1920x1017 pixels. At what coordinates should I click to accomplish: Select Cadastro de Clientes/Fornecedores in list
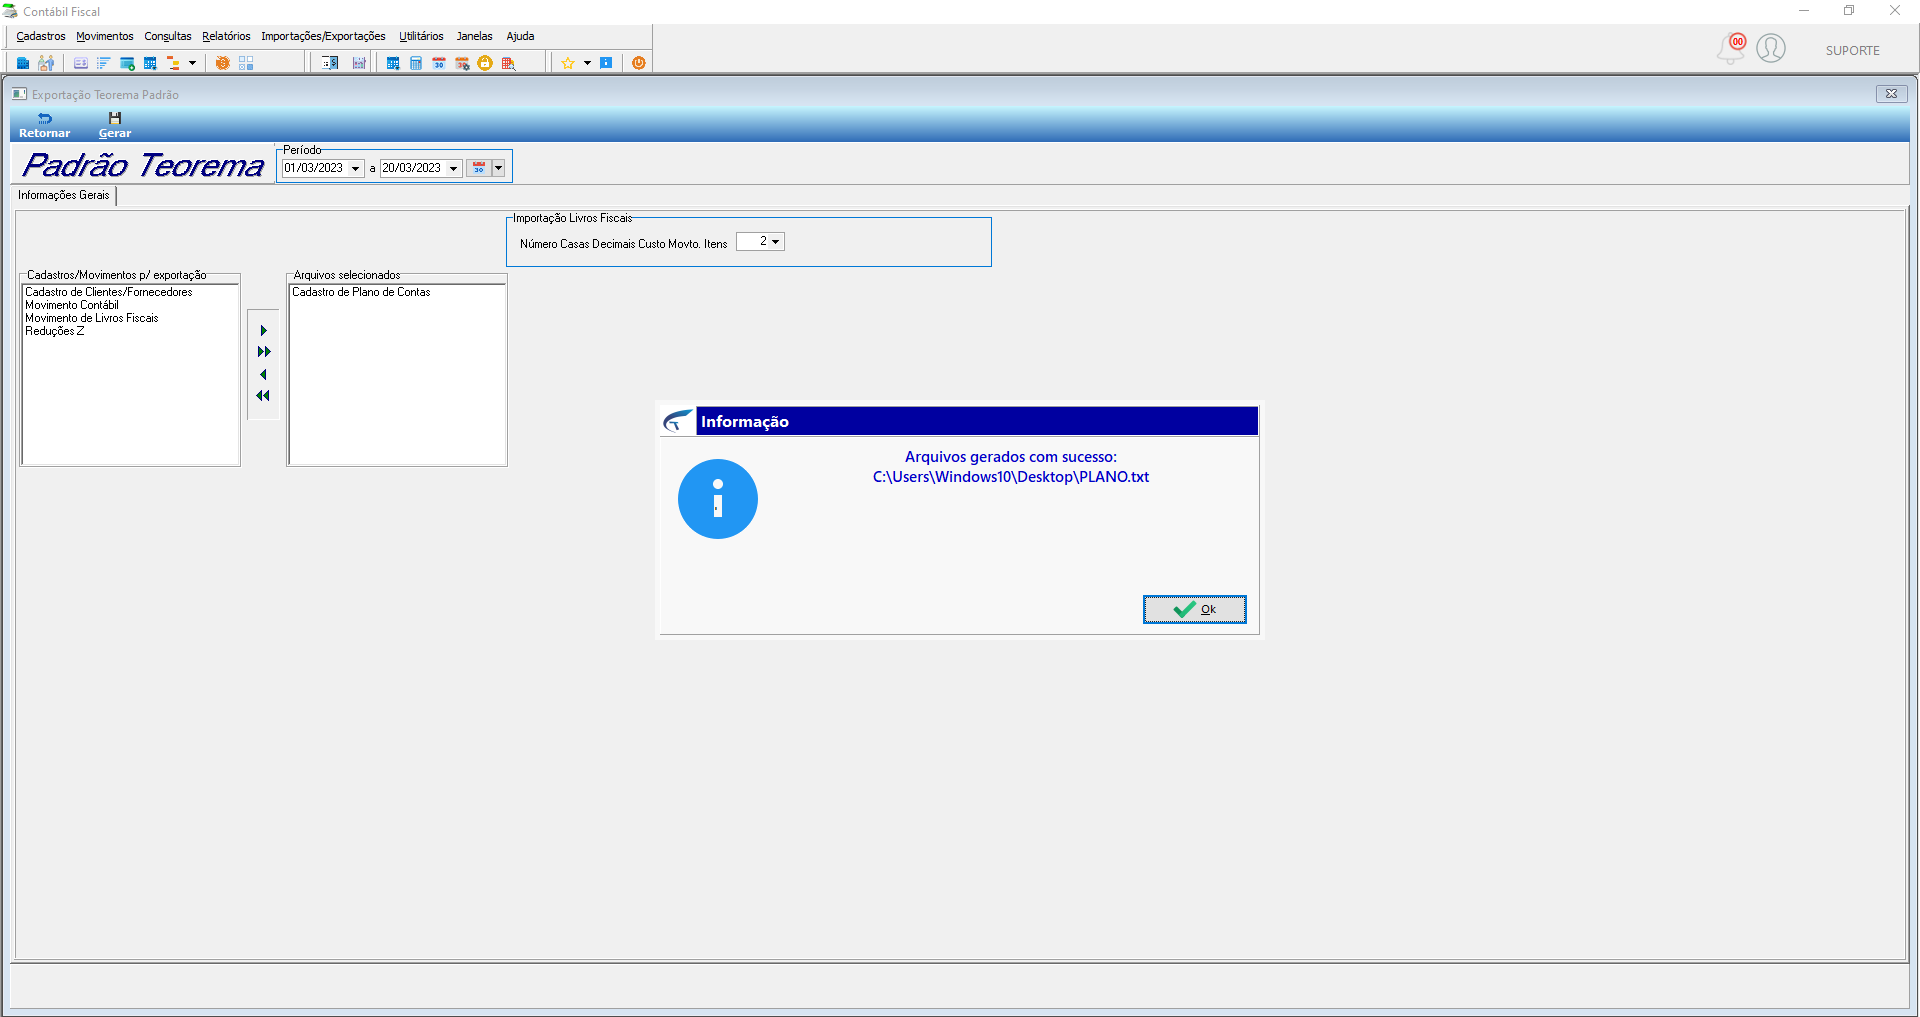pos(109,292)
